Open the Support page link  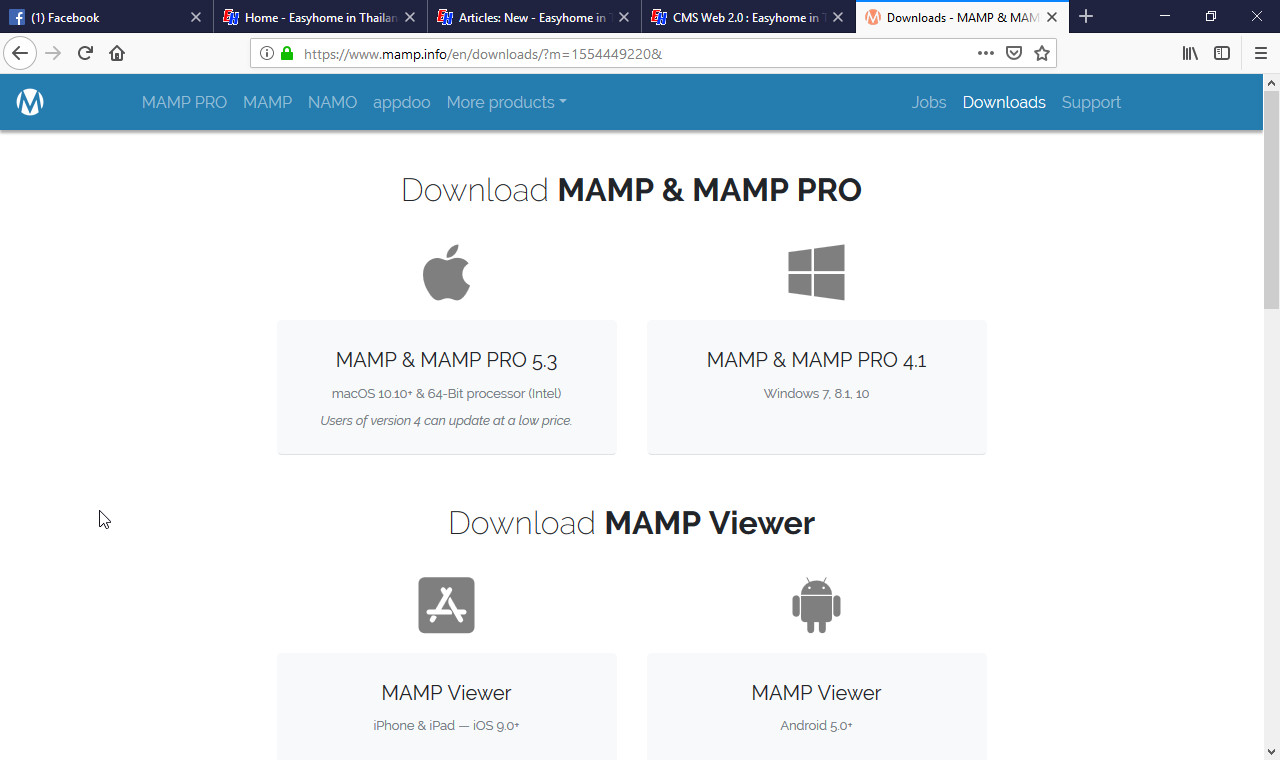(1091, 102)
